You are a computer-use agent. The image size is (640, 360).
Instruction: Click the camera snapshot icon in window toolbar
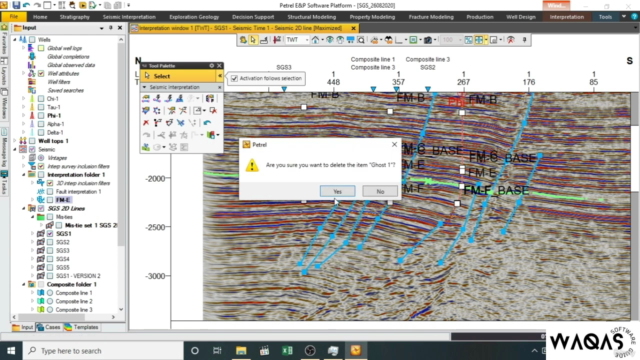[x=428, y=40]
